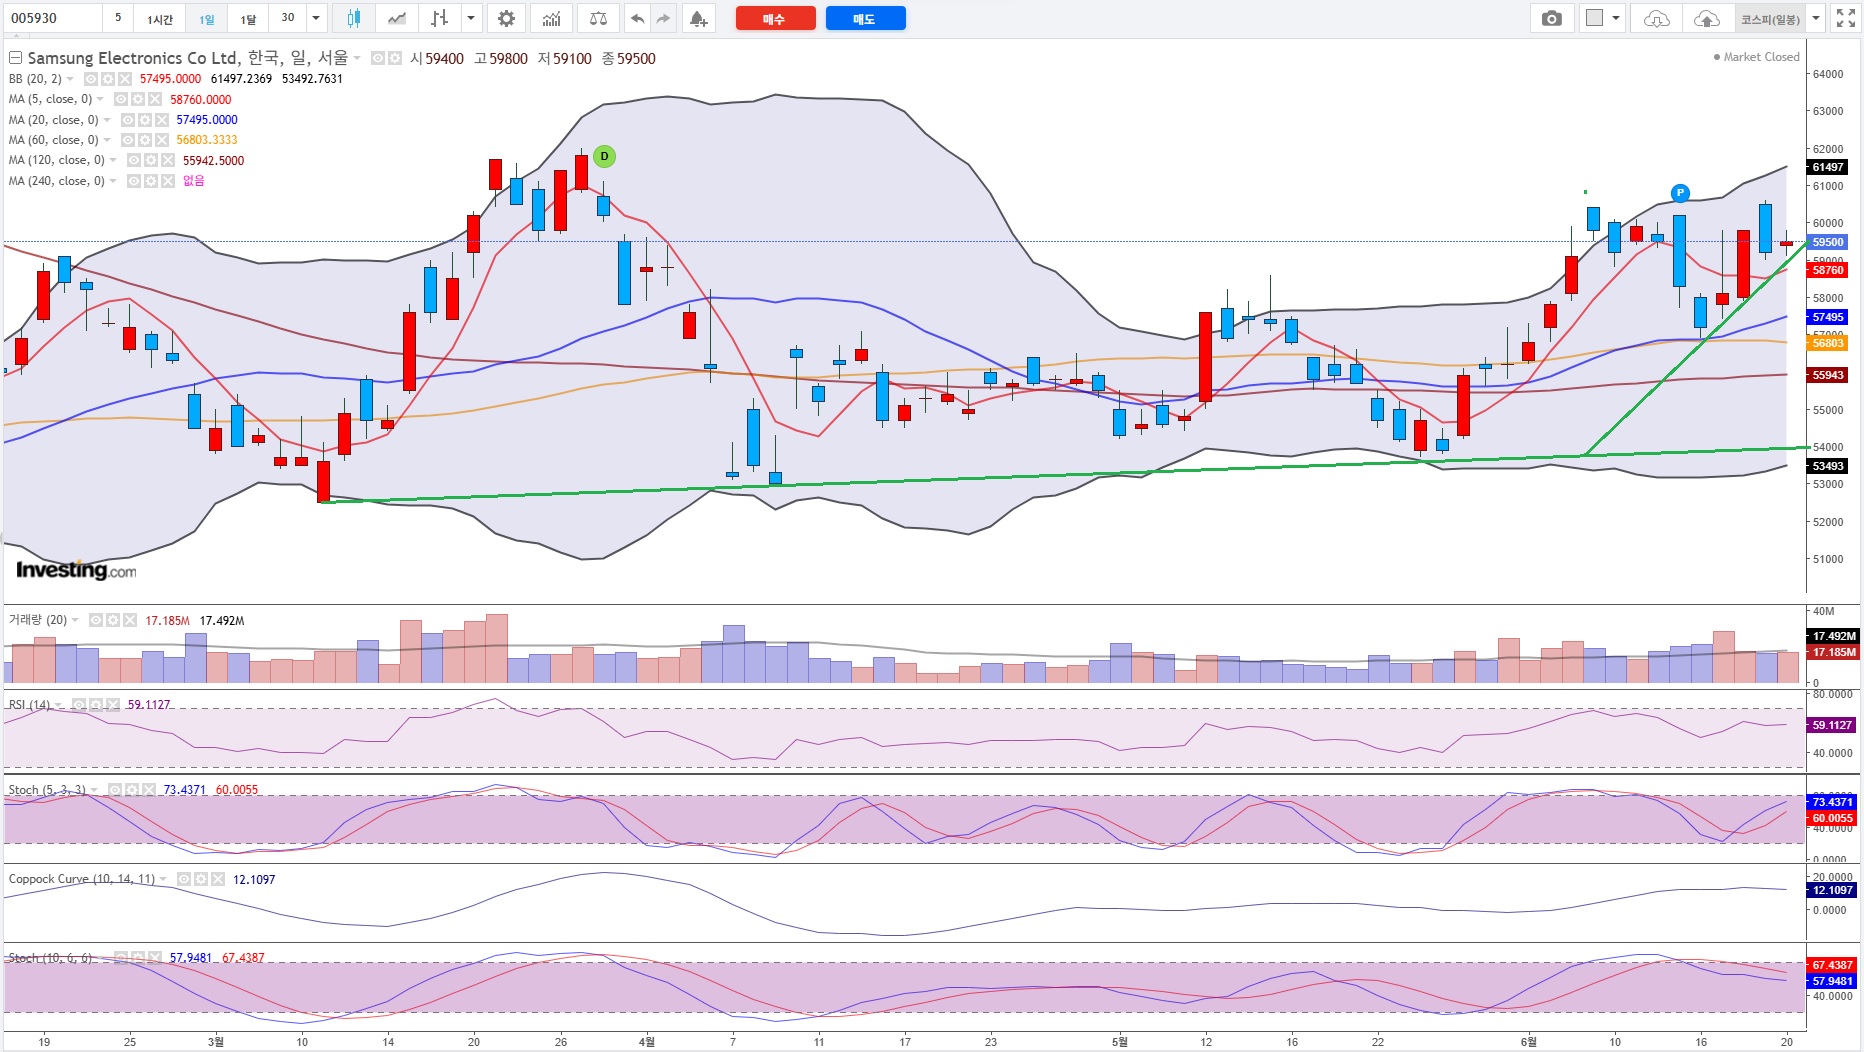Hide the MA (60, close, 0) line
Image resolution: width=1864 pixels, height=1052 pixels.
[128, 140]
